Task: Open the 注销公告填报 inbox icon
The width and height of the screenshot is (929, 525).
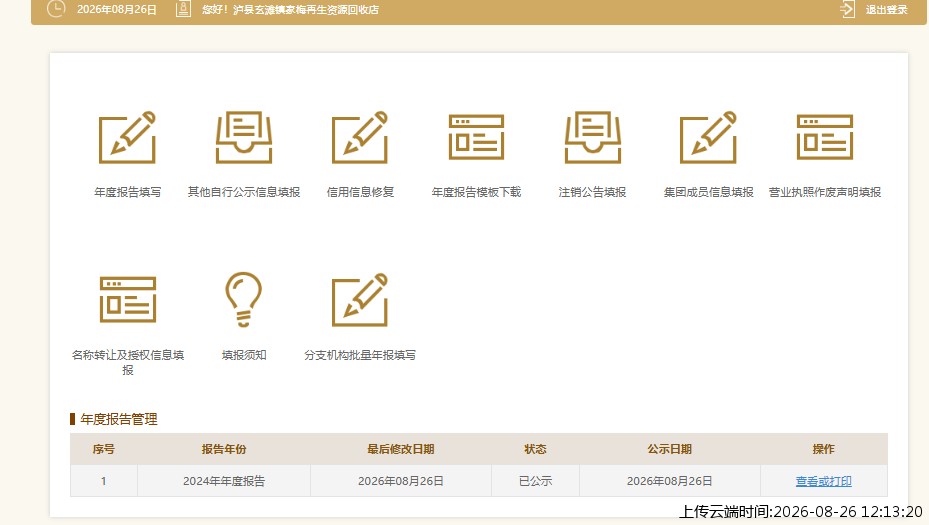Action: [x=592, y=137]
